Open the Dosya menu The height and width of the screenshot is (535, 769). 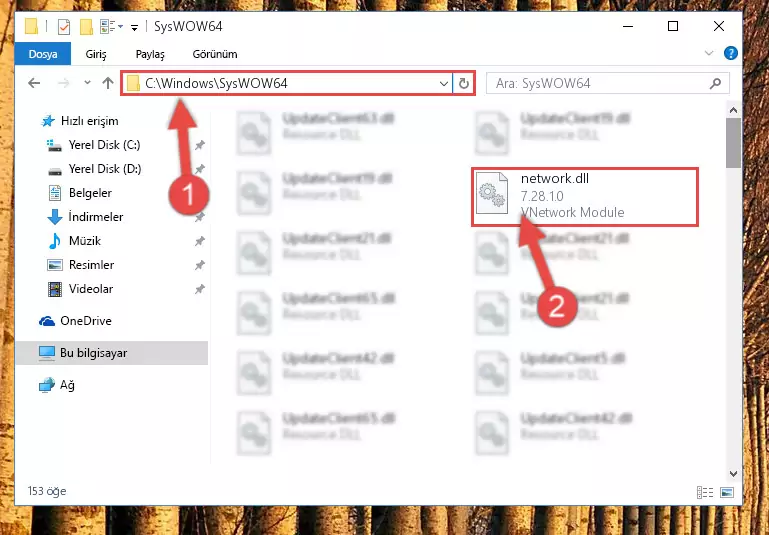pyautogui.click(x=43, y=54)
